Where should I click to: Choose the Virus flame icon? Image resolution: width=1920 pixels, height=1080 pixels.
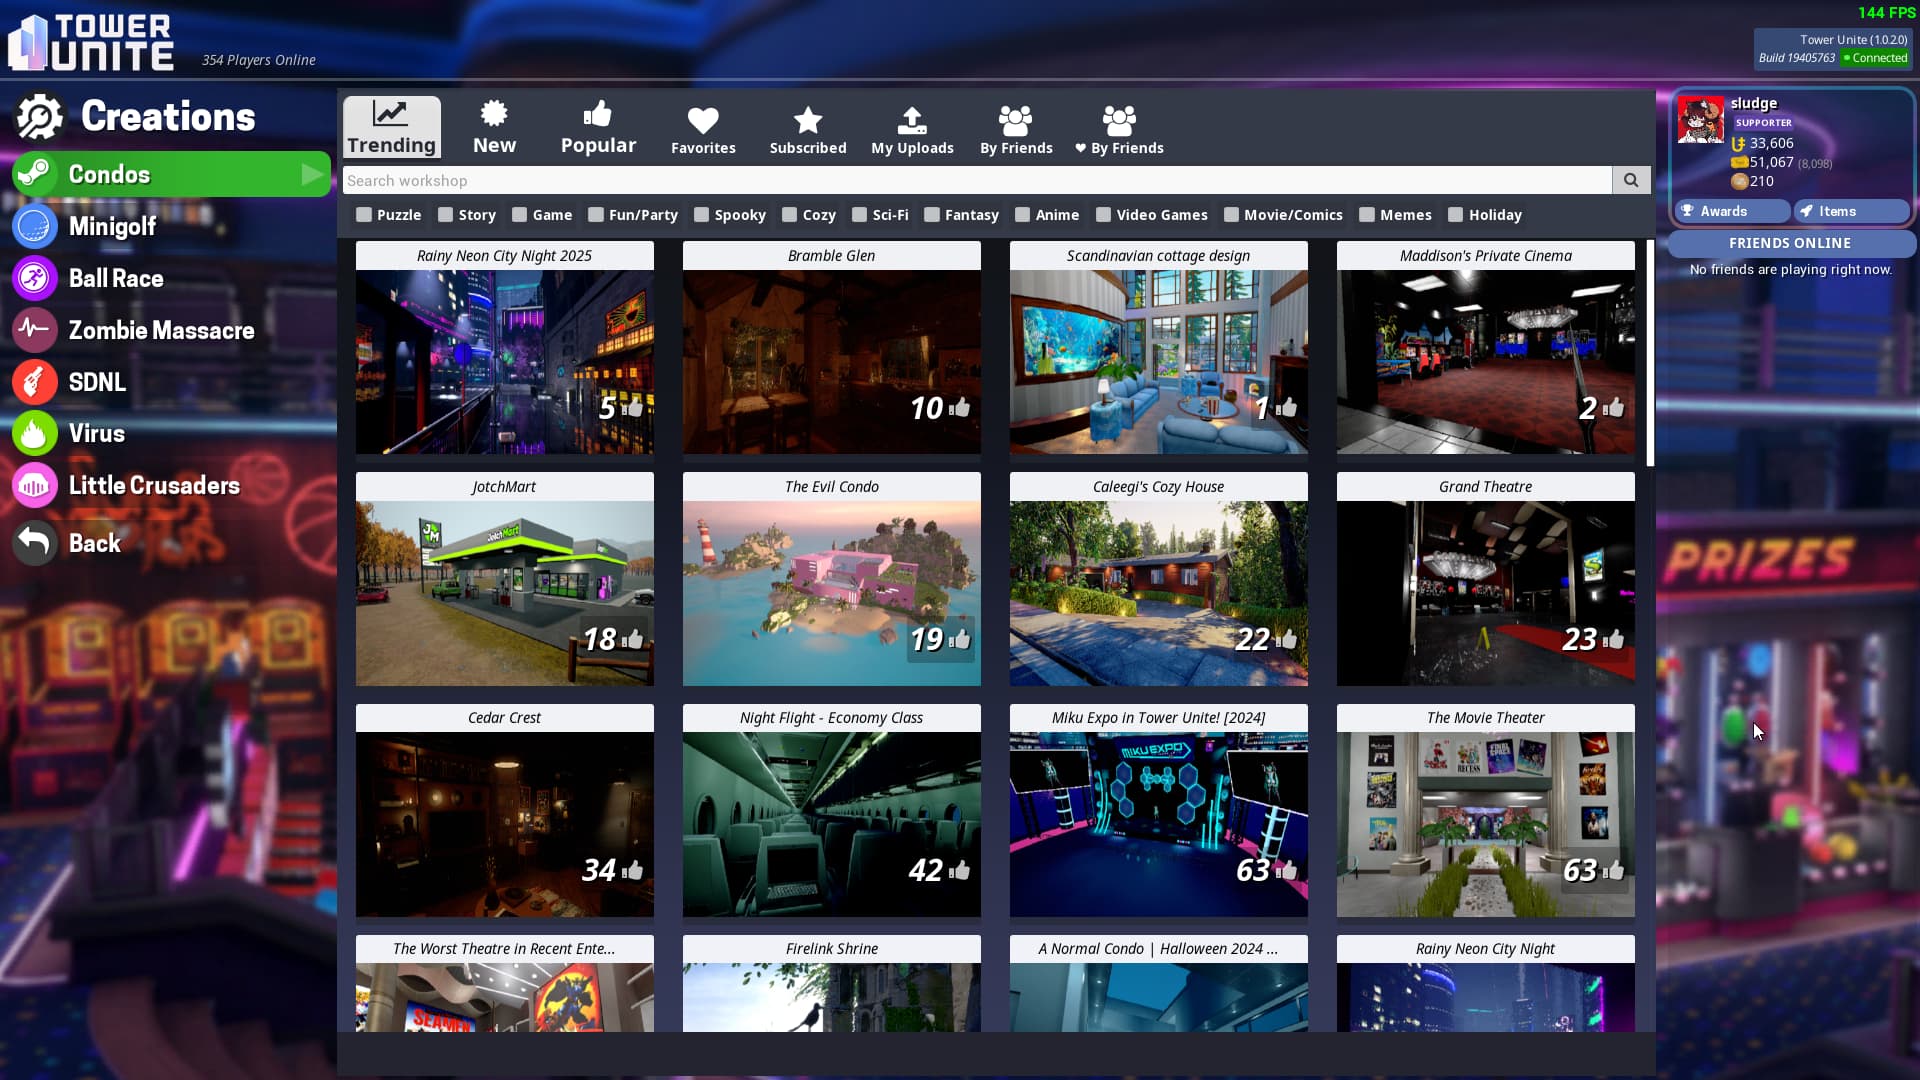point(34,433)
